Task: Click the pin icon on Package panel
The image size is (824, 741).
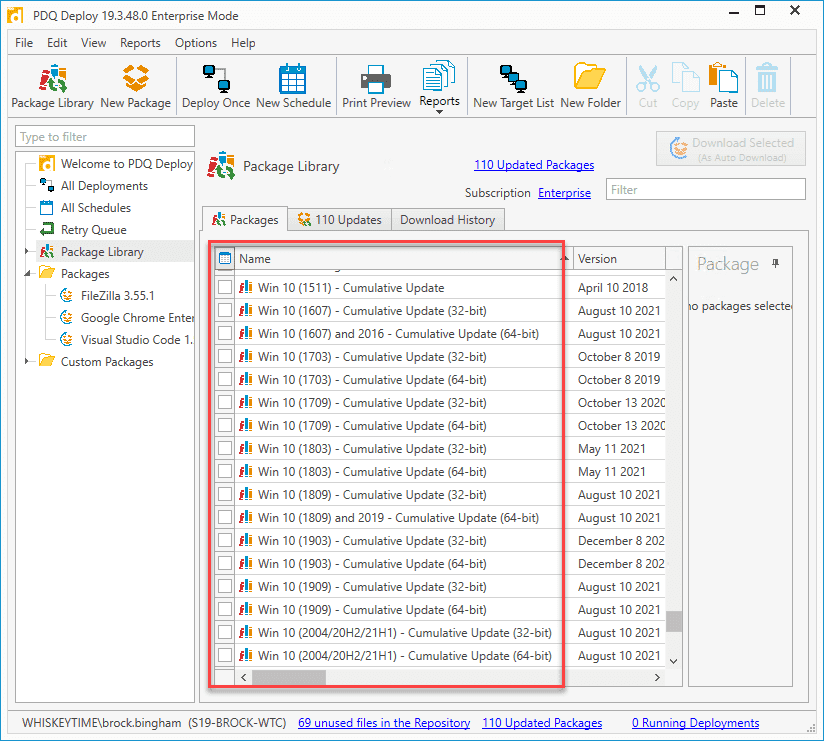Action: 775,263
